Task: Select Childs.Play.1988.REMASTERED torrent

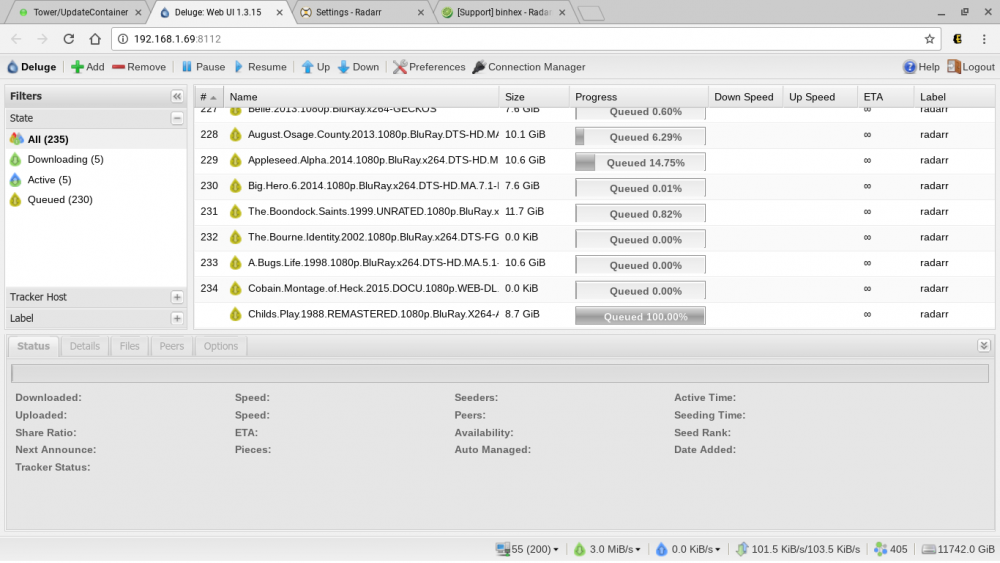Action: point(594,314)
